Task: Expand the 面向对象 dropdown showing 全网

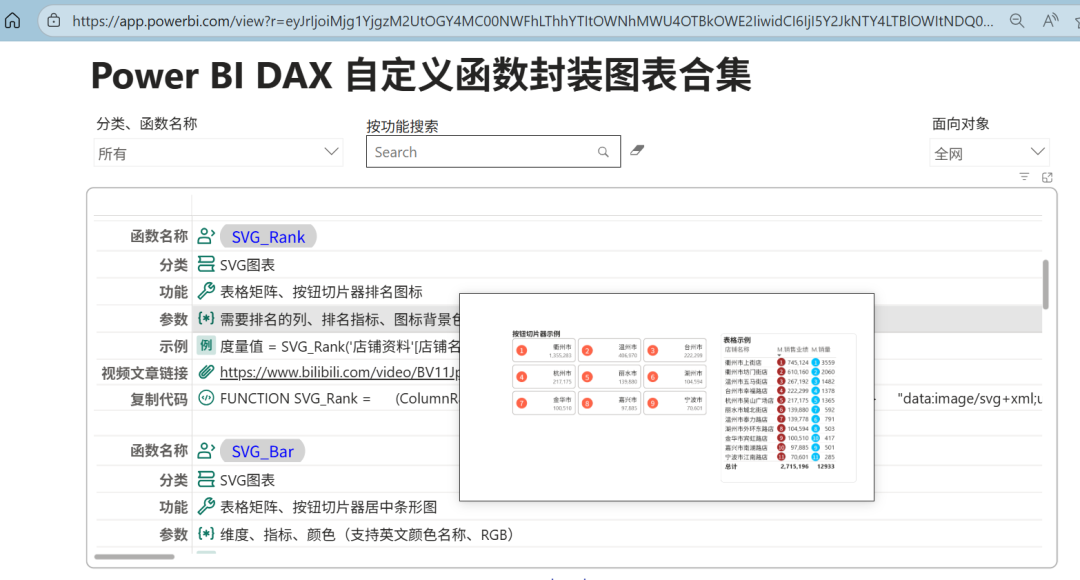Action: click(x=989, y=153)
